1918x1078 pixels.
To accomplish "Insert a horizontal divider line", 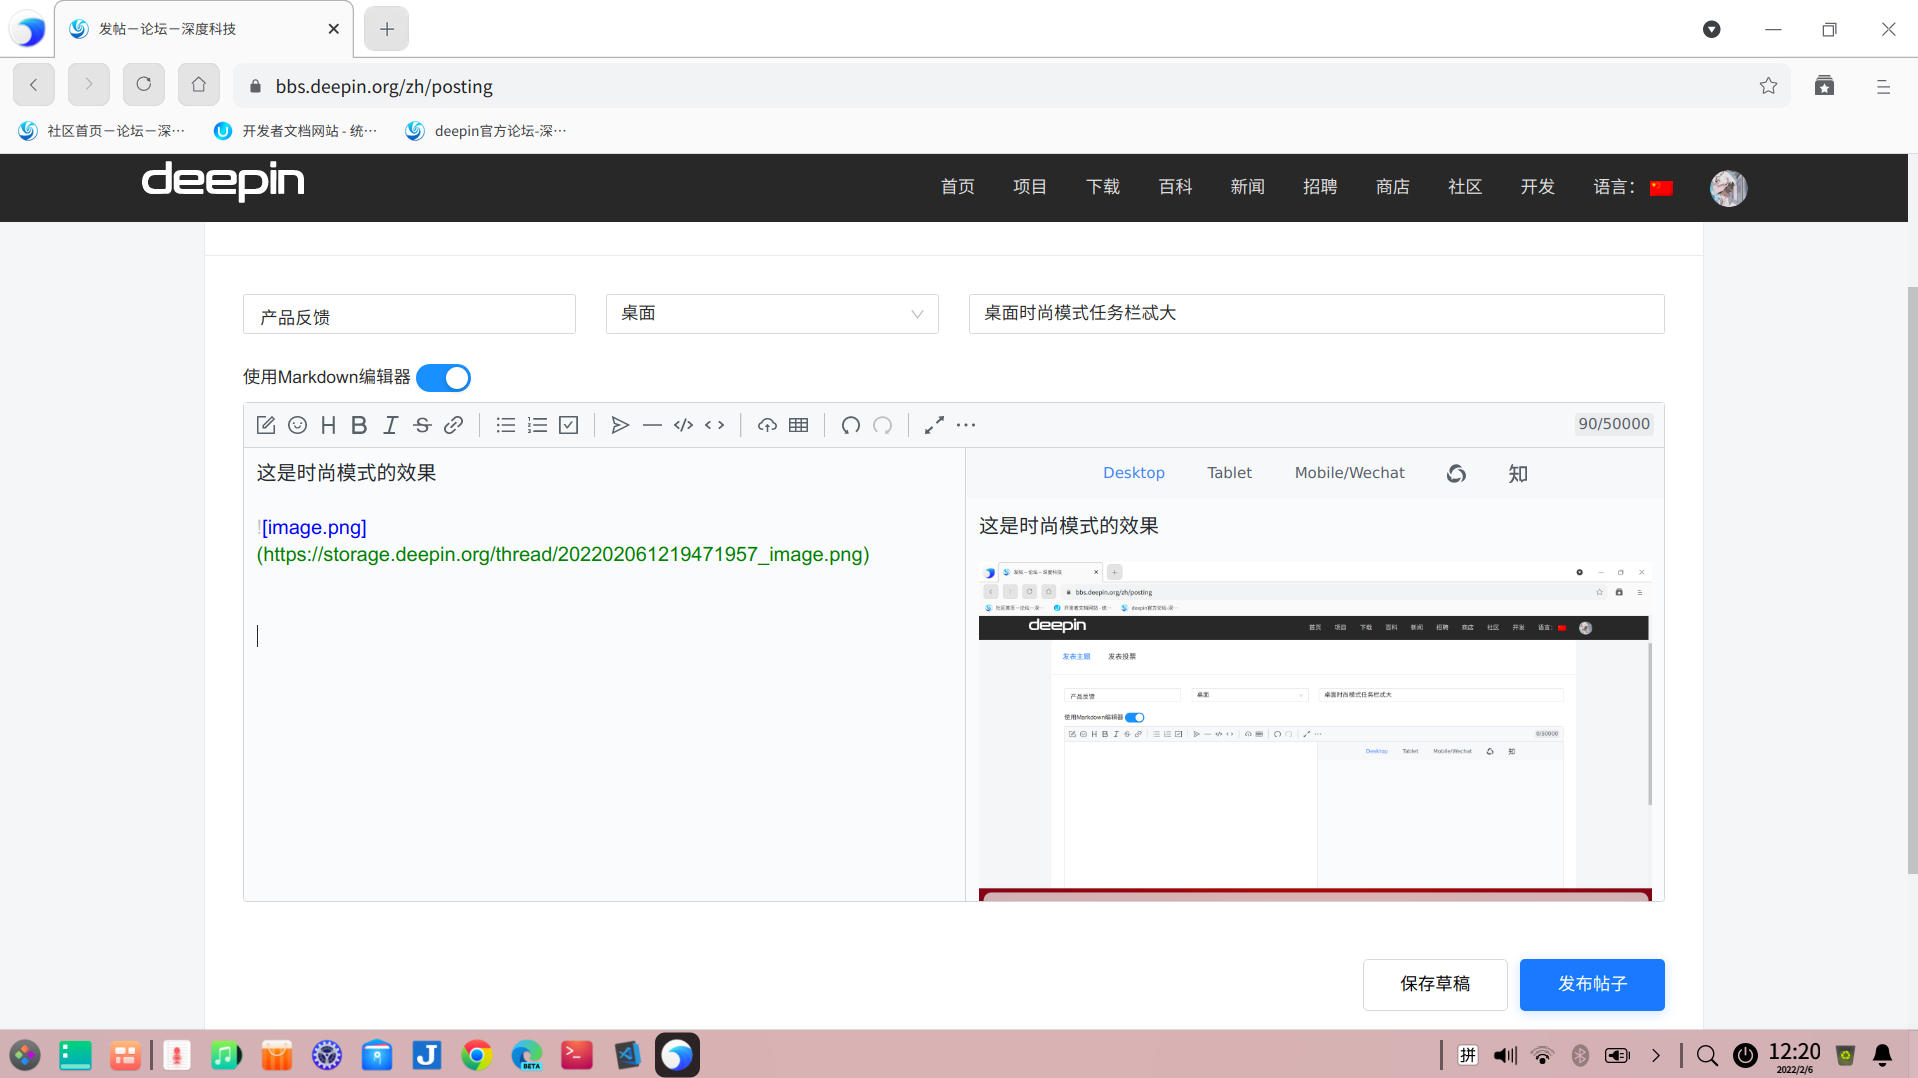I will (x=652, y=425).
